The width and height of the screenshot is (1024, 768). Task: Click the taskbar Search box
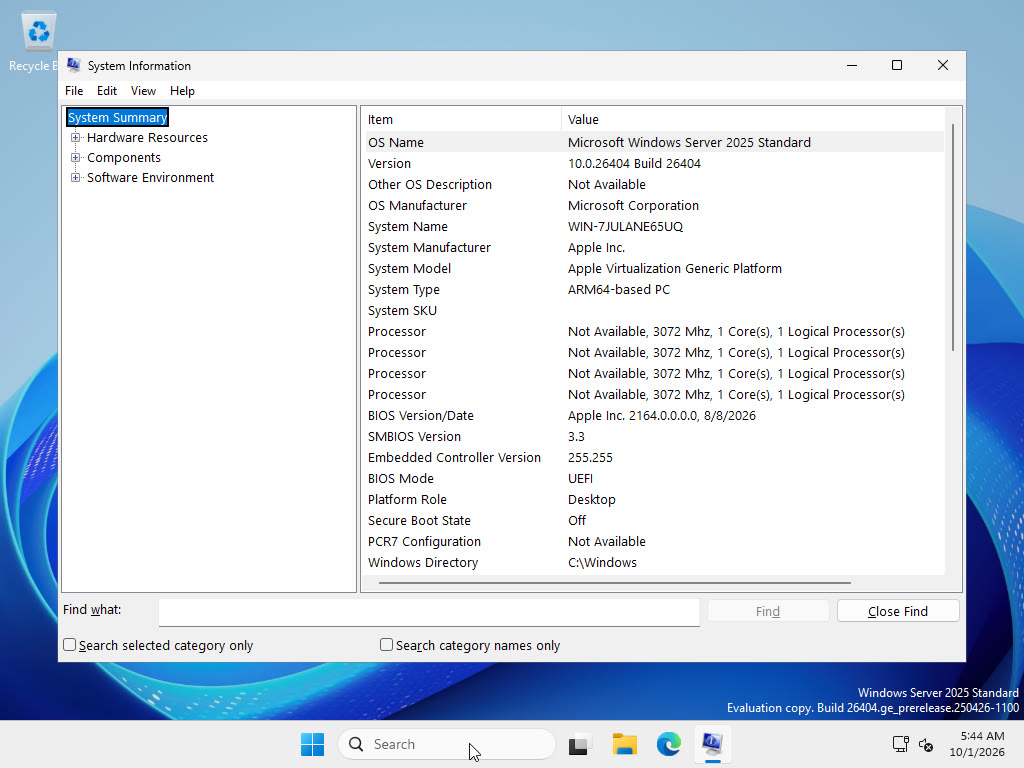[x=447, y=744]
